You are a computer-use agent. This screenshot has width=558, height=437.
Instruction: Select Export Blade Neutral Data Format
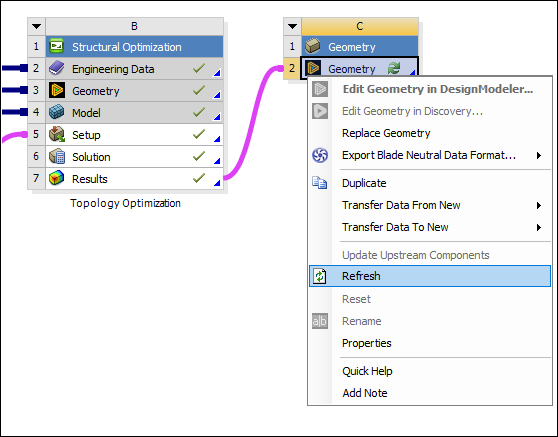point(429,155)
